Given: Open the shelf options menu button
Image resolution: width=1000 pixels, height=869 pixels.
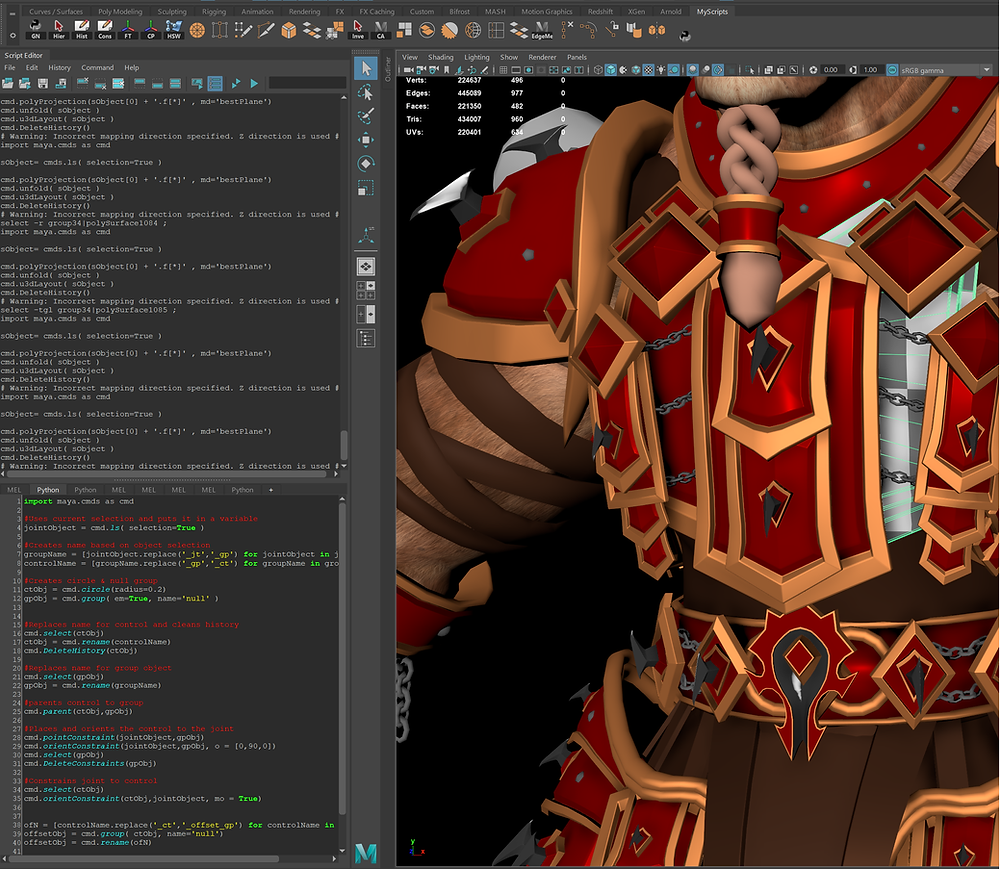Looking at the screenshot, I should click(12, 12).
